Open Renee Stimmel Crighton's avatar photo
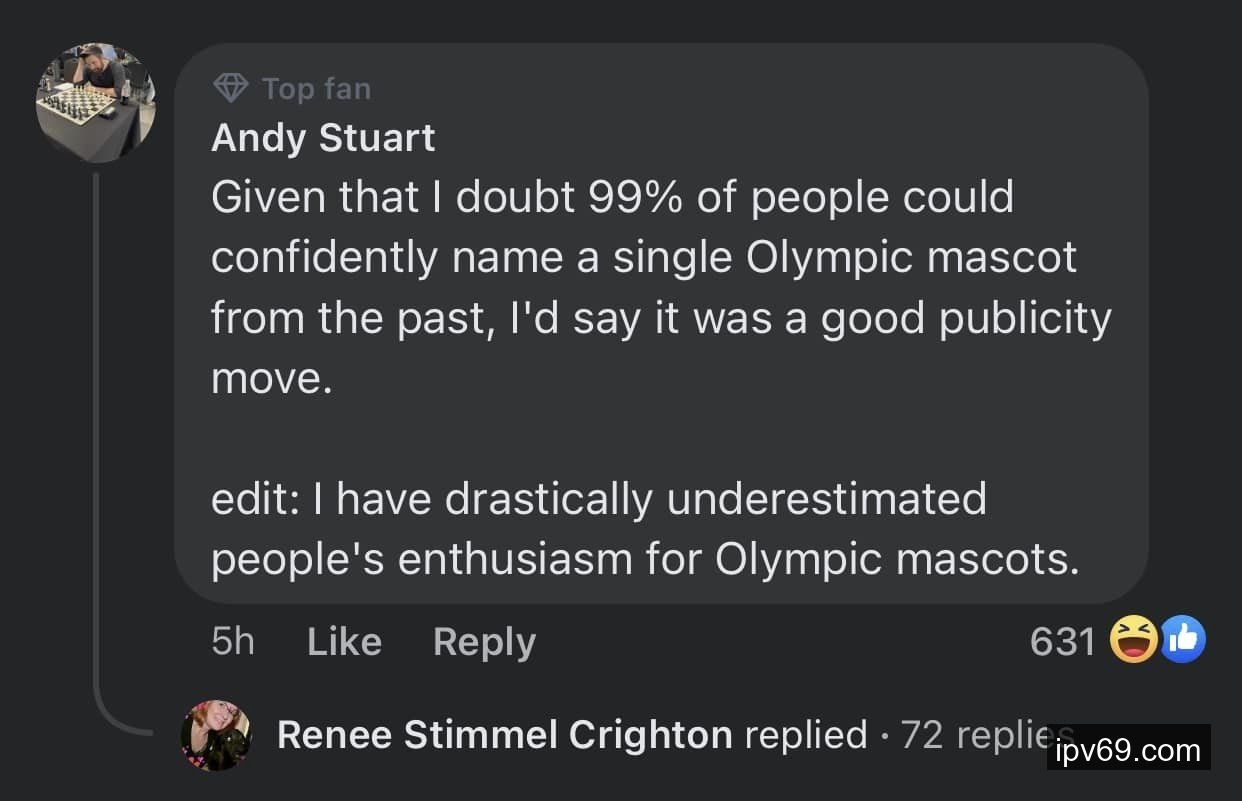This screenshot has height=801, width=1242. 215,735
